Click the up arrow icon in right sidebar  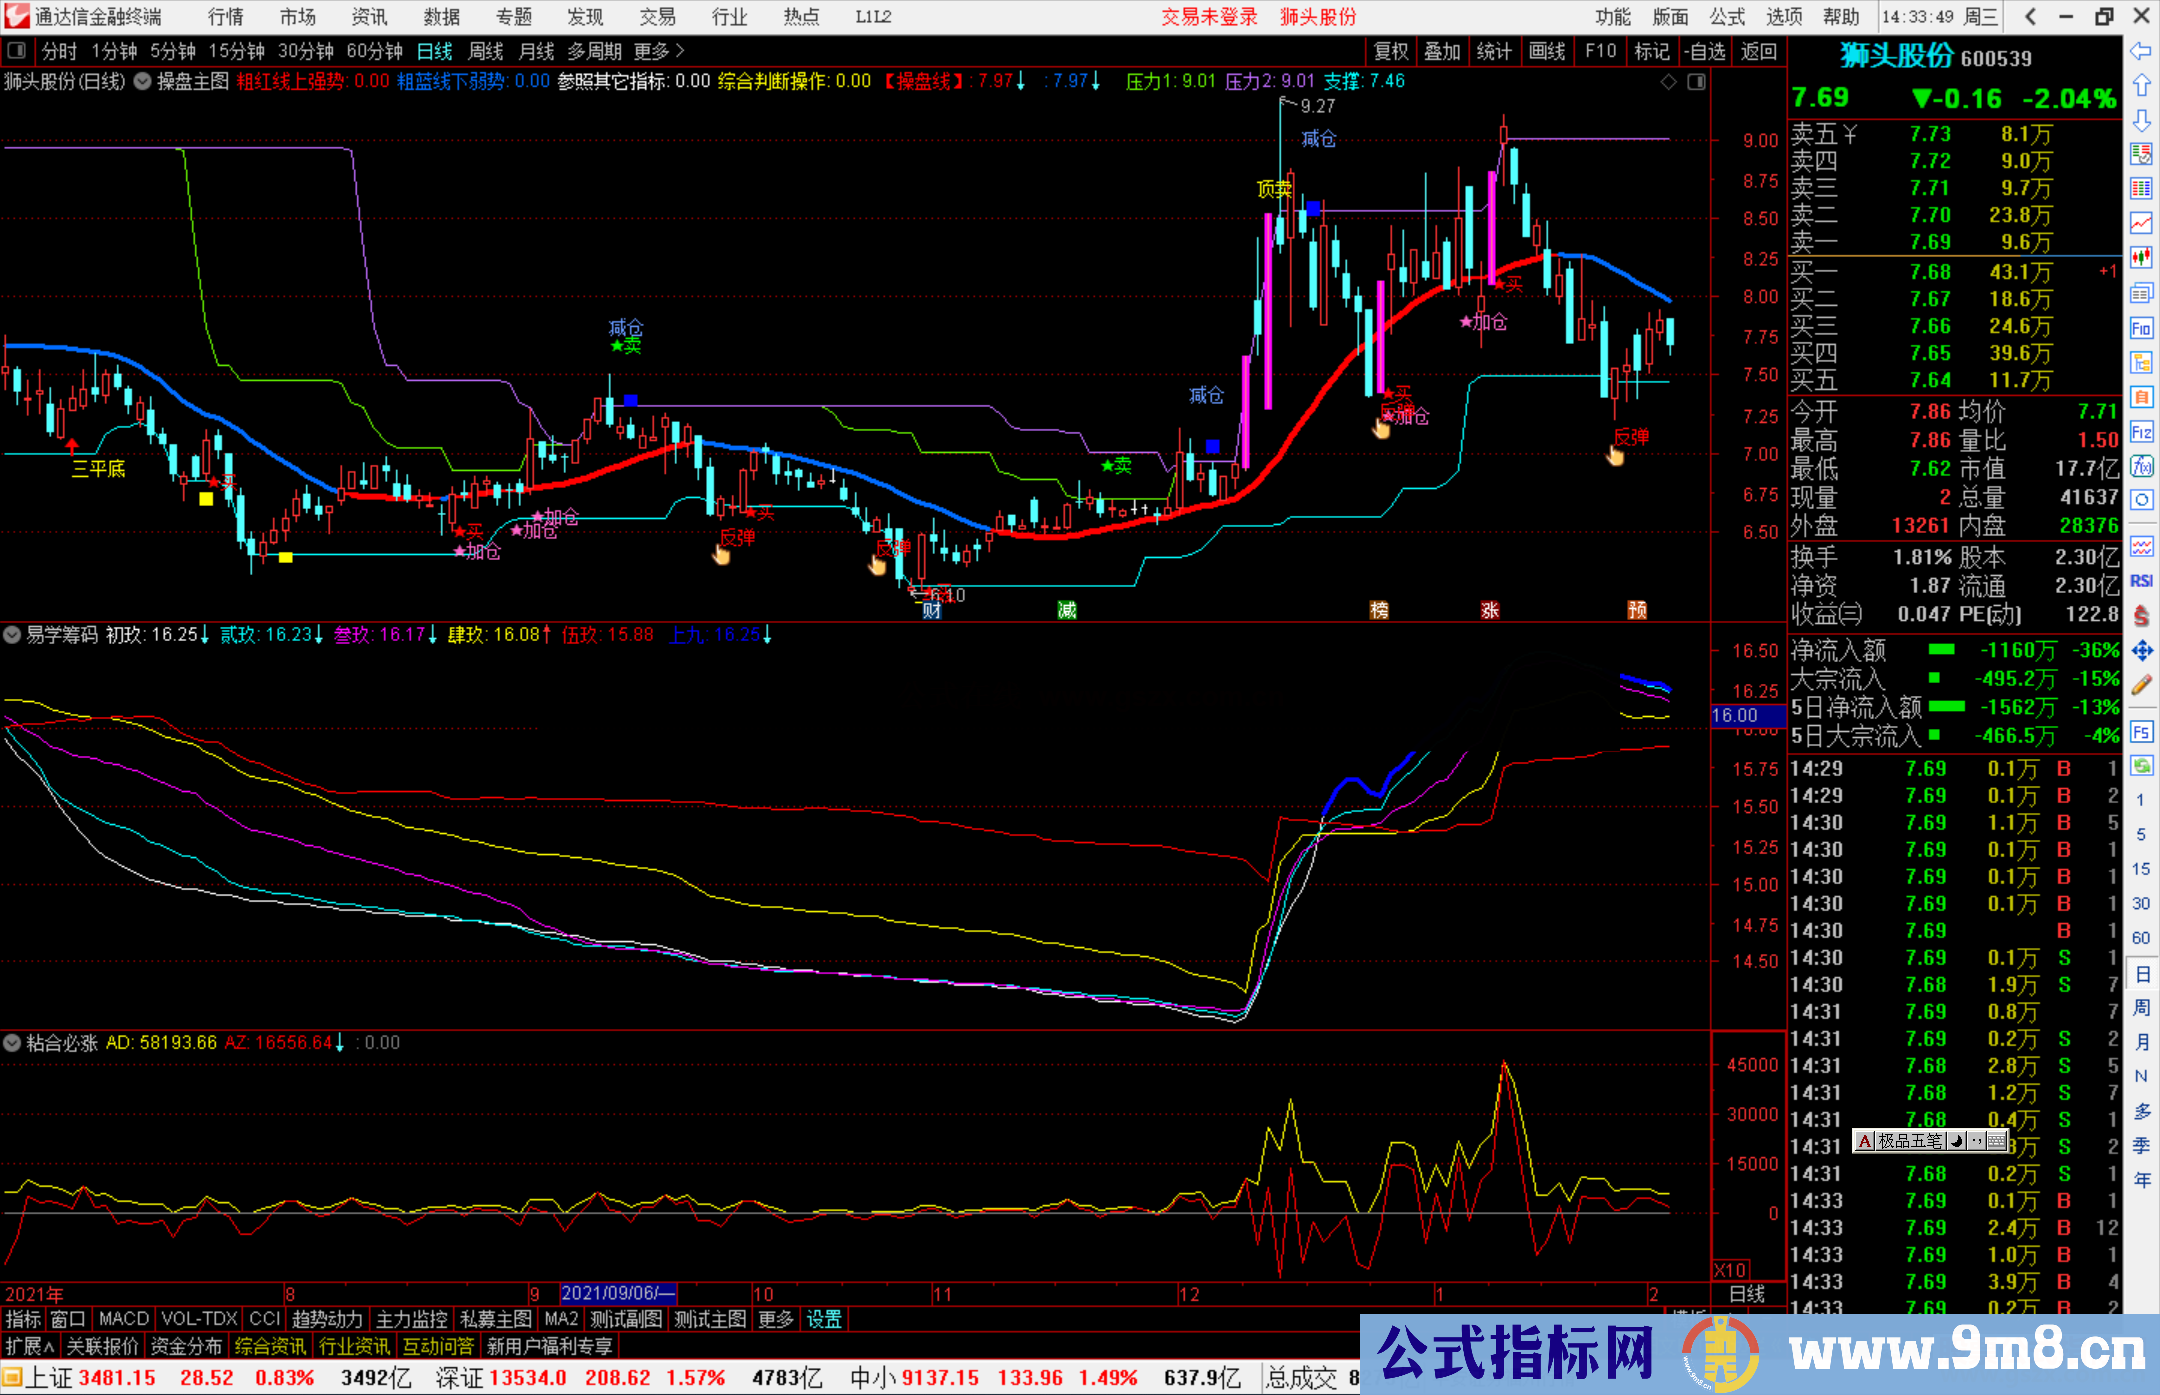point(2141,86)
